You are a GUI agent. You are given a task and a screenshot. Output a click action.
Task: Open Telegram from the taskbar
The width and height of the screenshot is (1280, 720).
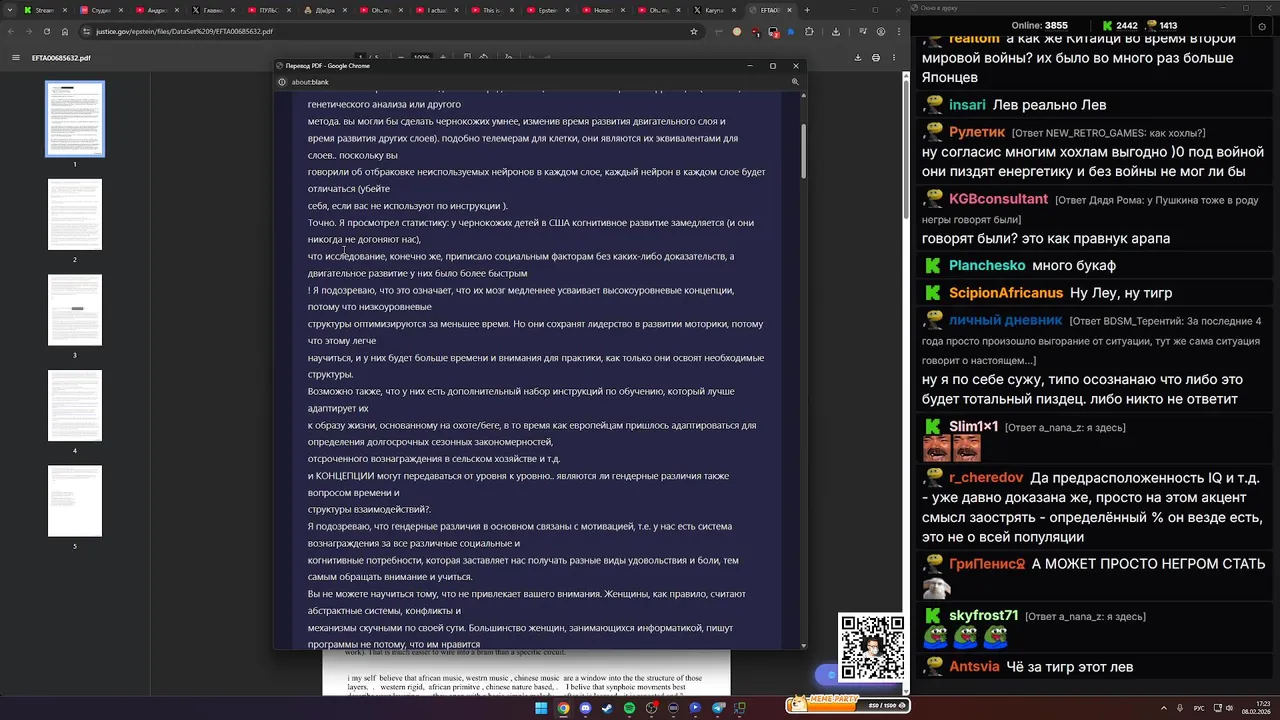718,708
